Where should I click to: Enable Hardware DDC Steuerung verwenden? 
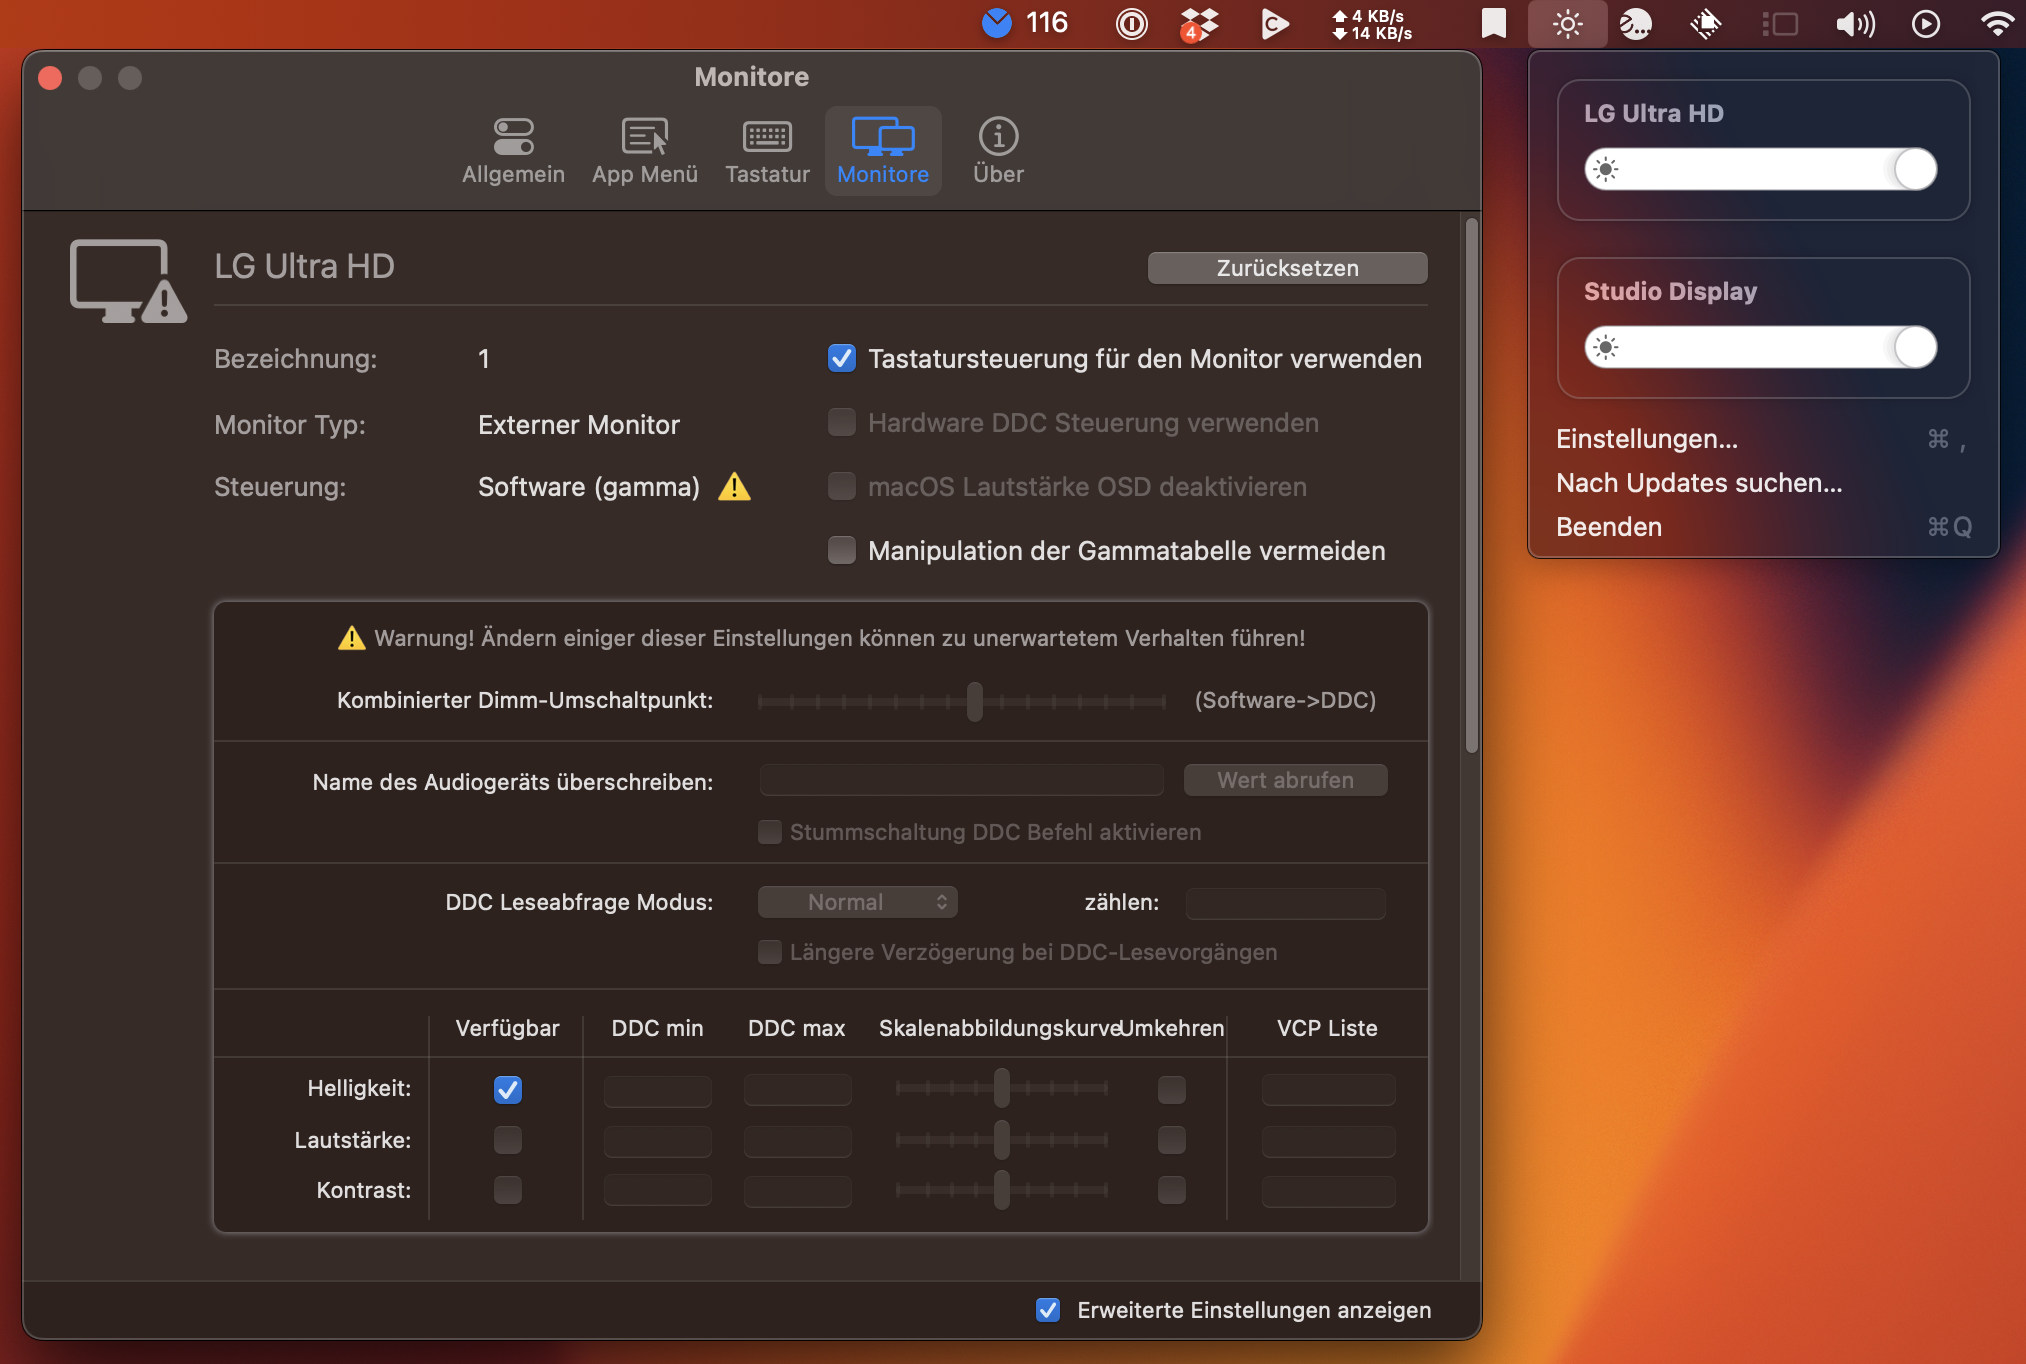pyautogui.click(x=842, y=422)
